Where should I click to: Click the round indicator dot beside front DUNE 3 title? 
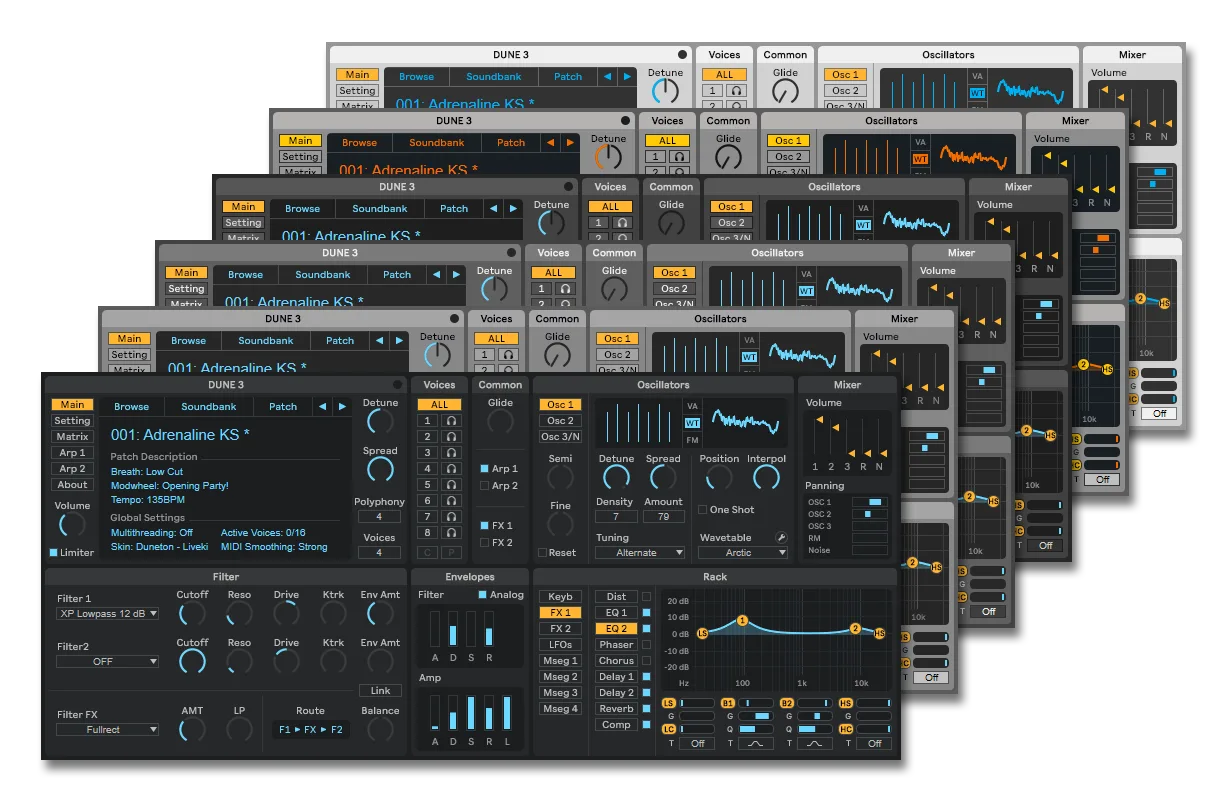pos(397,385)
